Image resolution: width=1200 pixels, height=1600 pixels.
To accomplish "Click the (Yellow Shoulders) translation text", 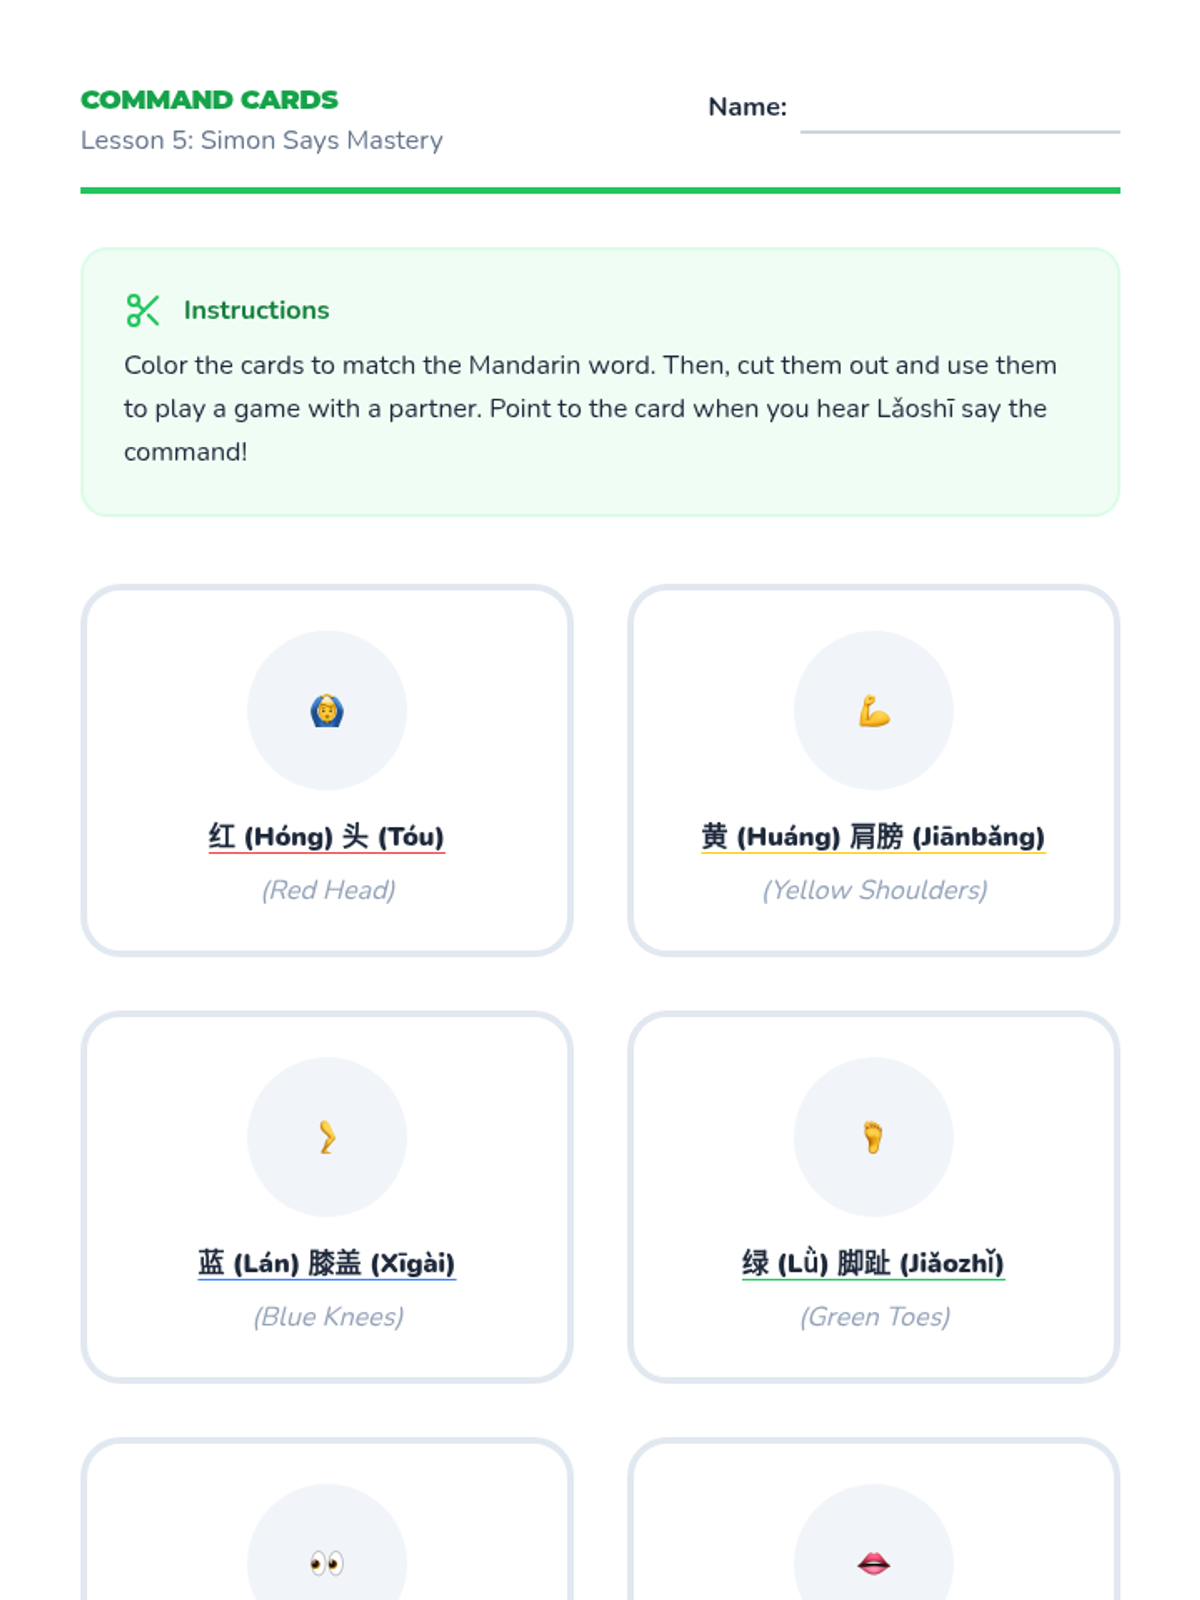I will [x=875, y=890].
